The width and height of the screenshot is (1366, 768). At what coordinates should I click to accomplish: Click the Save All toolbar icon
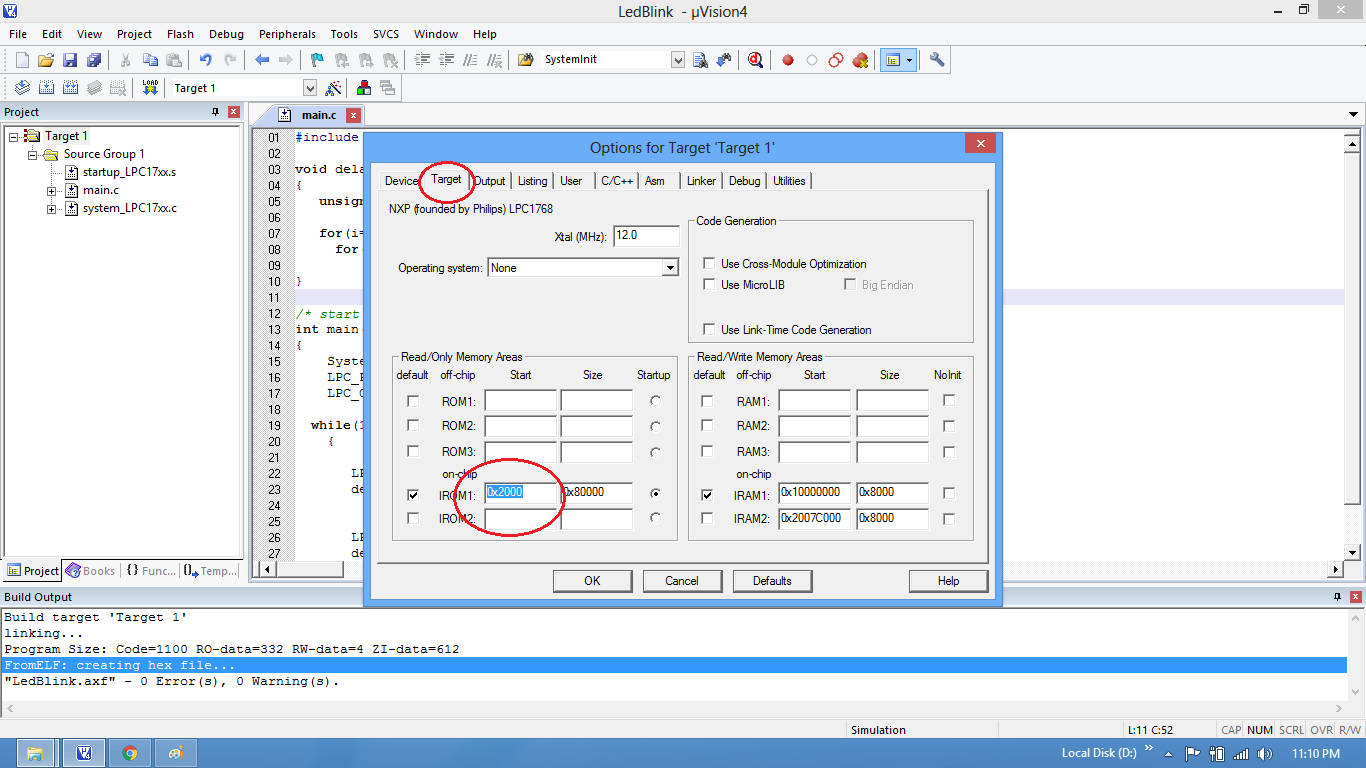click(94, 60)
